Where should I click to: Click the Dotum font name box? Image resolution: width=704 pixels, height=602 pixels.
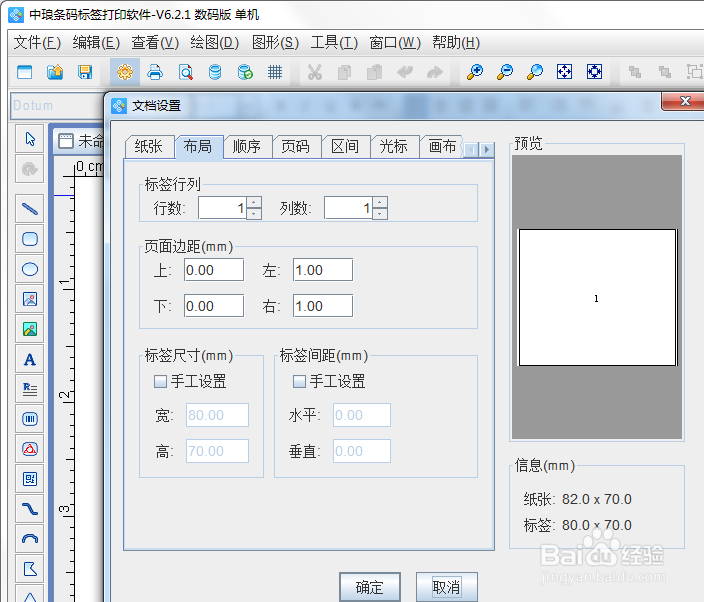pyautogui.click(x=57, y=105)
